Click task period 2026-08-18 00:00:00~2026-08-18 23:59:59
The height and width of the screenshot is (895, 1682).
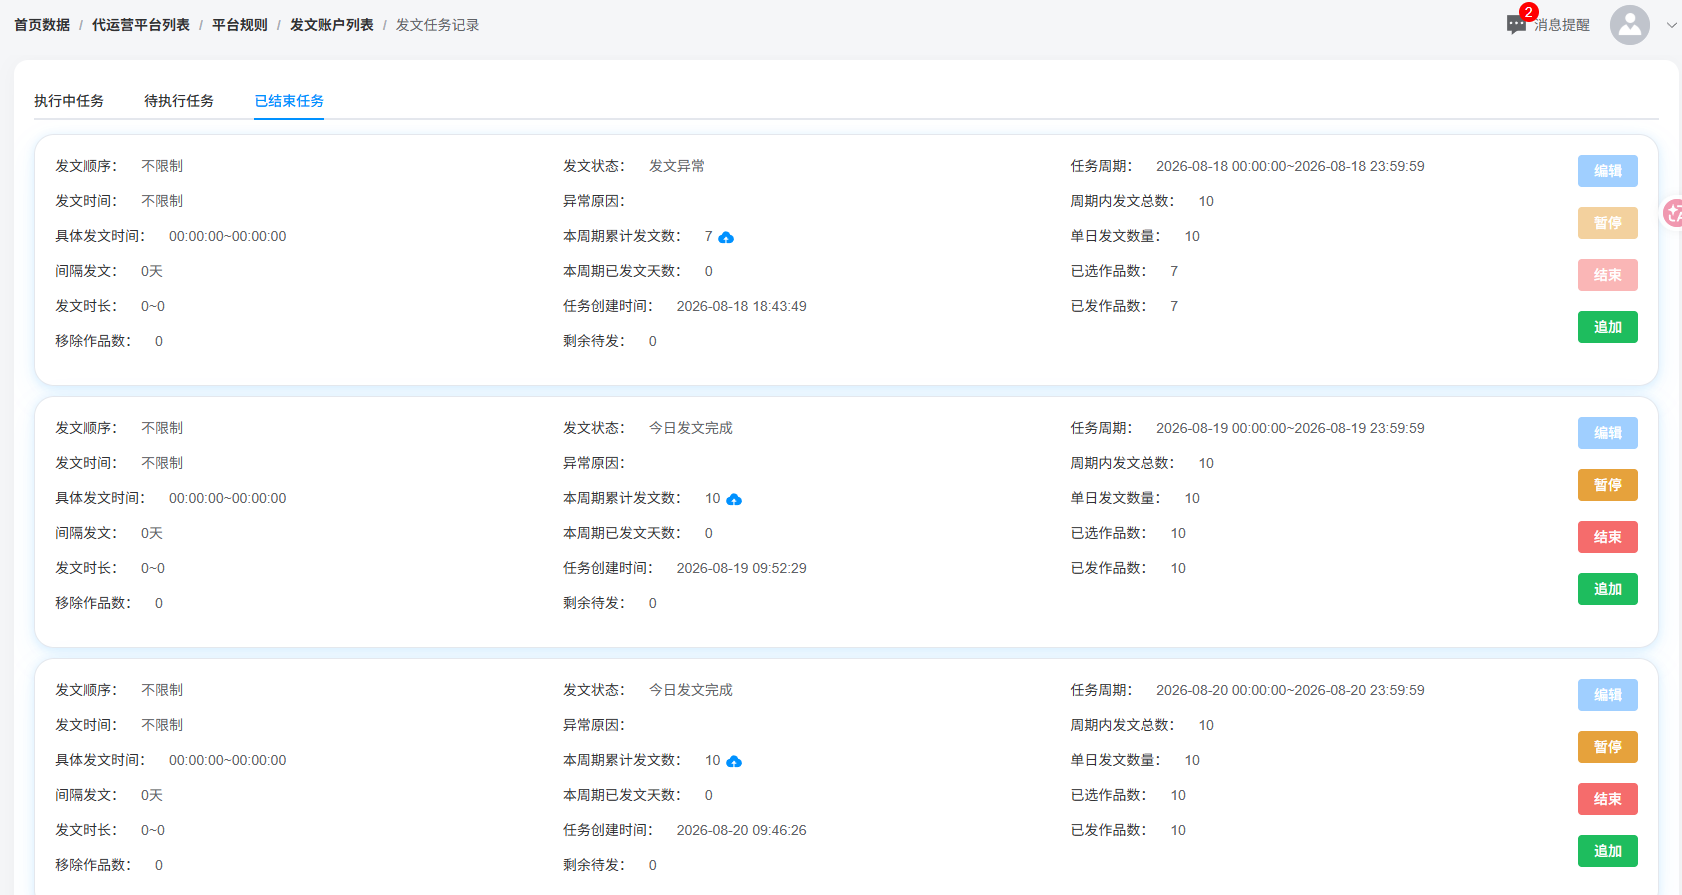[x=1290, y=166]
